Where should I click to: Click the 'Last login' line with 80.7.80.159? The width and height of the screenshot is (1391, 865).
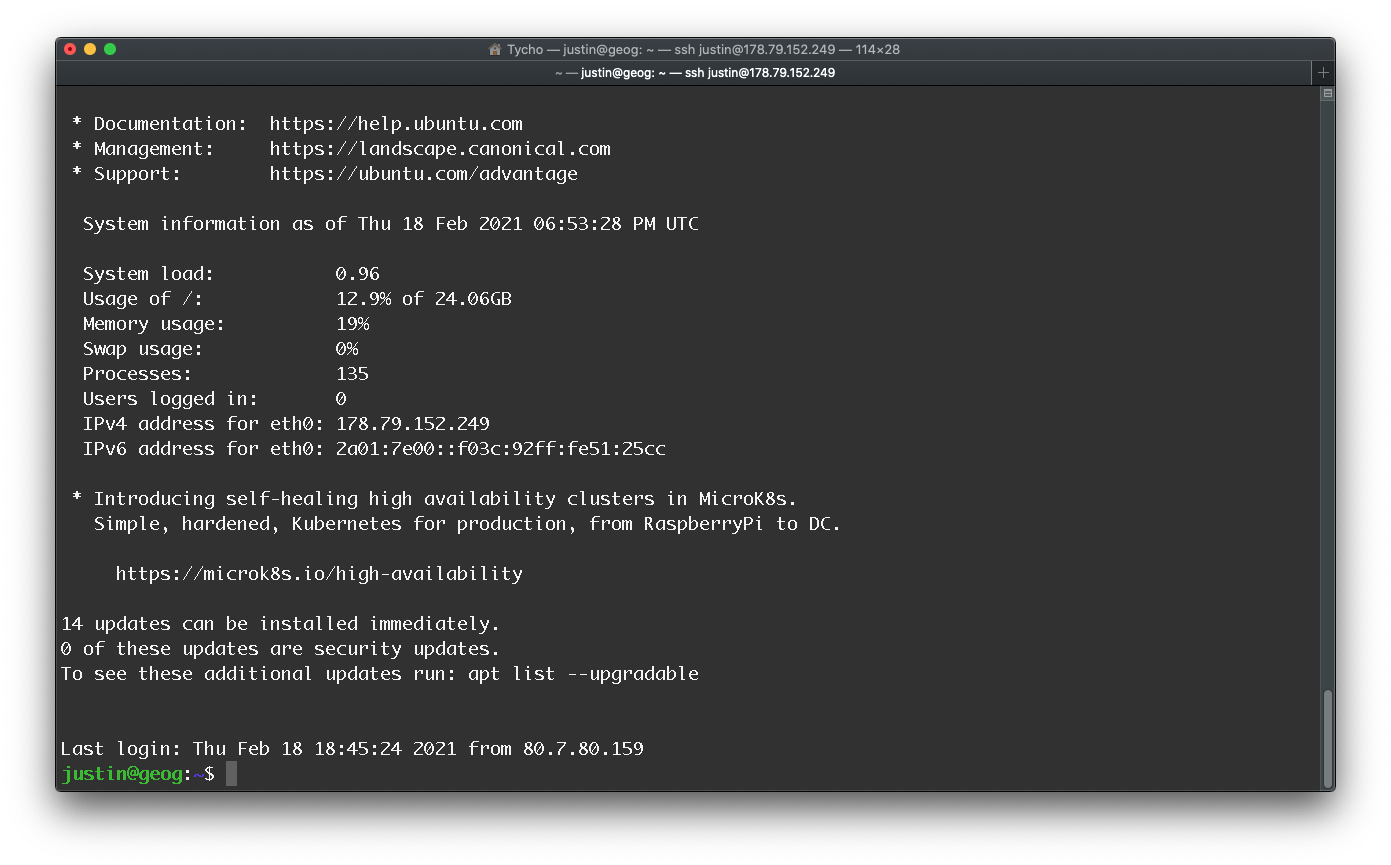[x=352, y=749]
